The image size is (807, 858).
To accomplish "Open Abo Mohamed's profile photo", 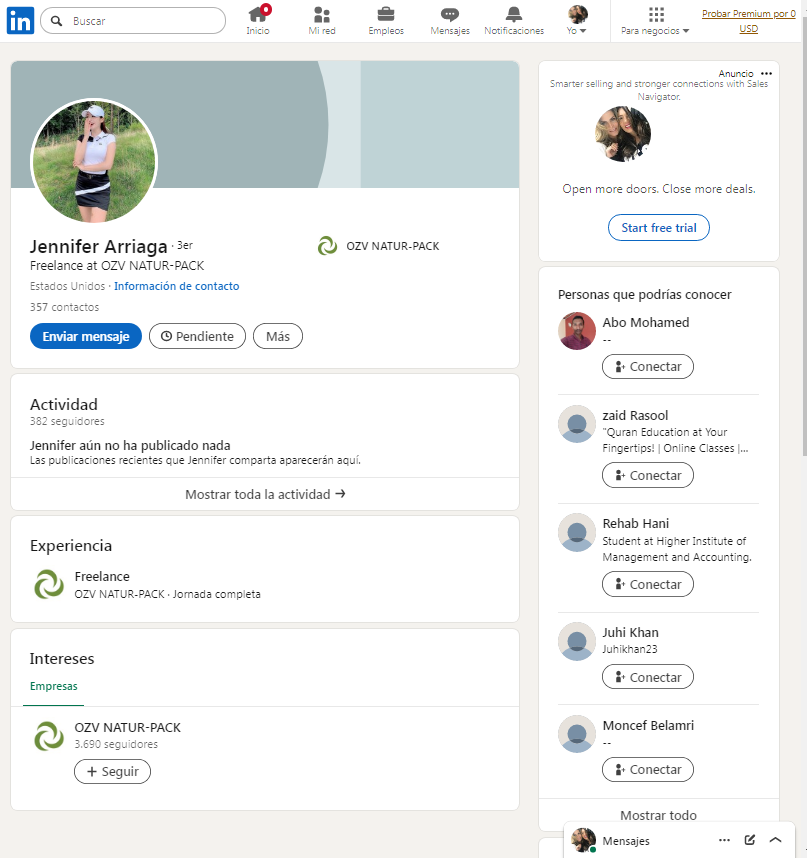I will pyautogui.click(x=577, y=331).
